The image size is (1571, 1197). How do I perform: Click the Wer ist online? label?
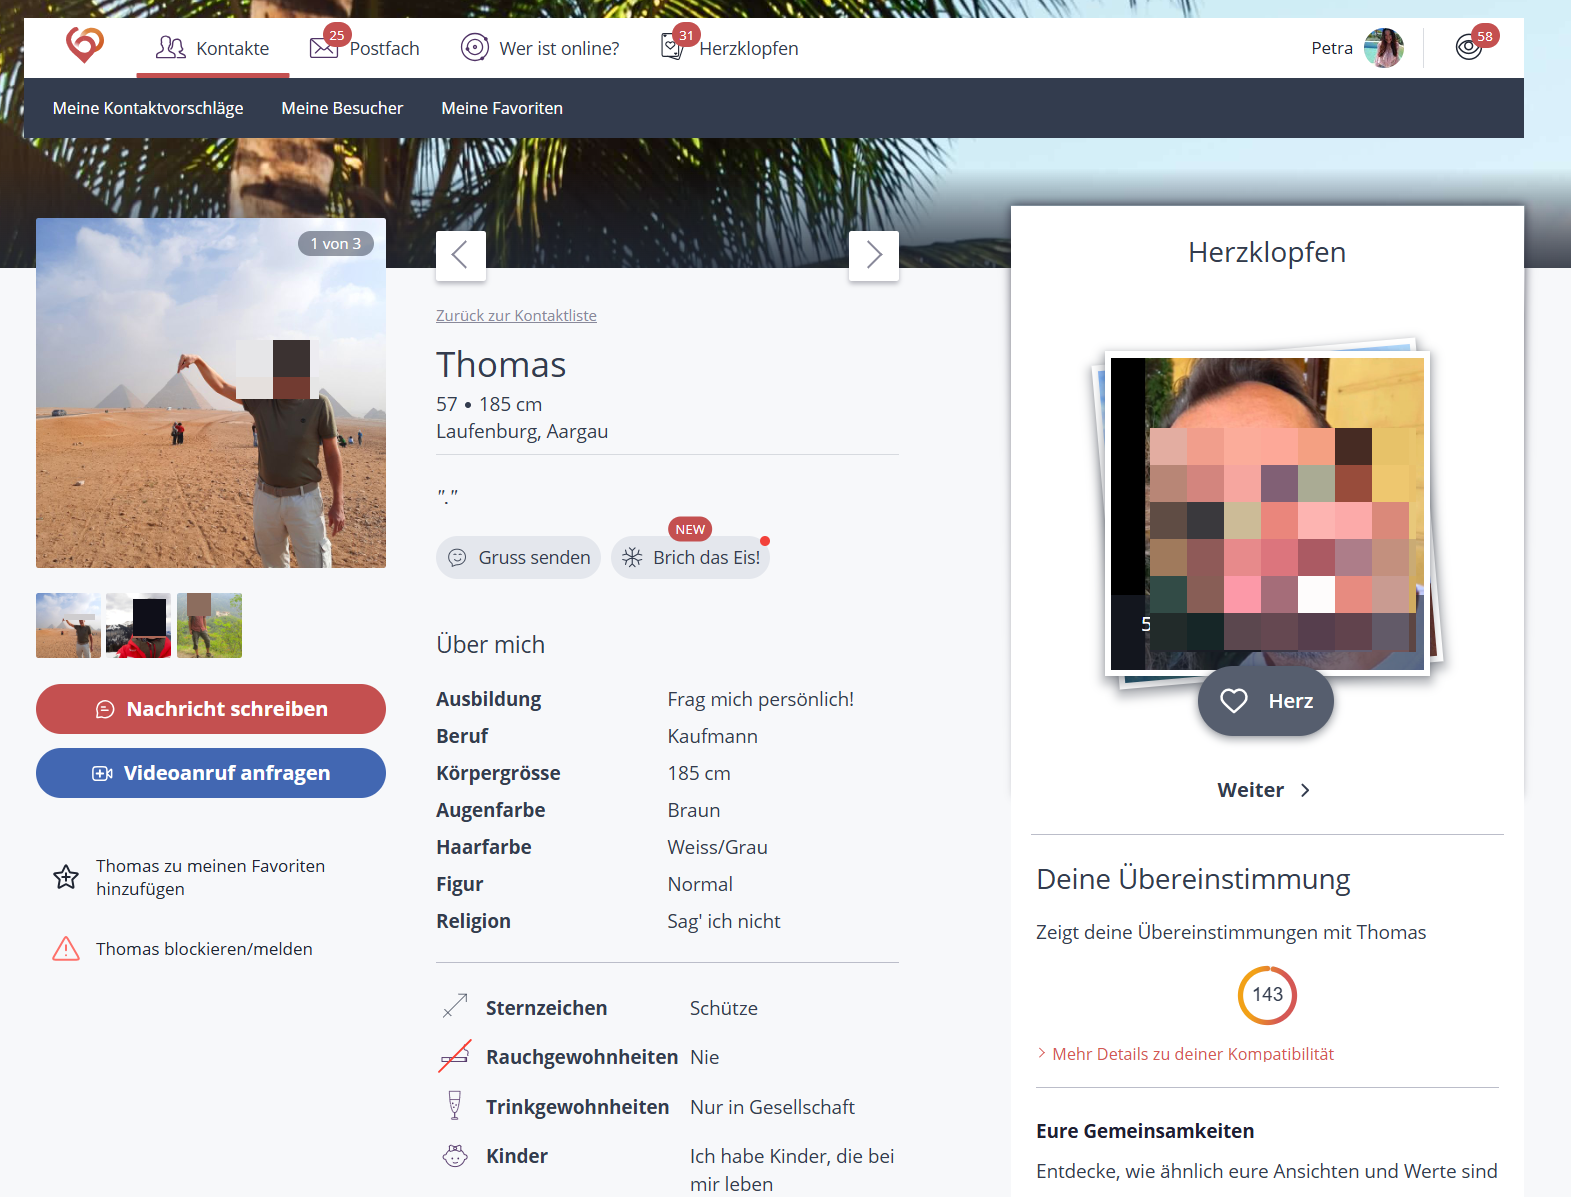[x=559, y=49]
